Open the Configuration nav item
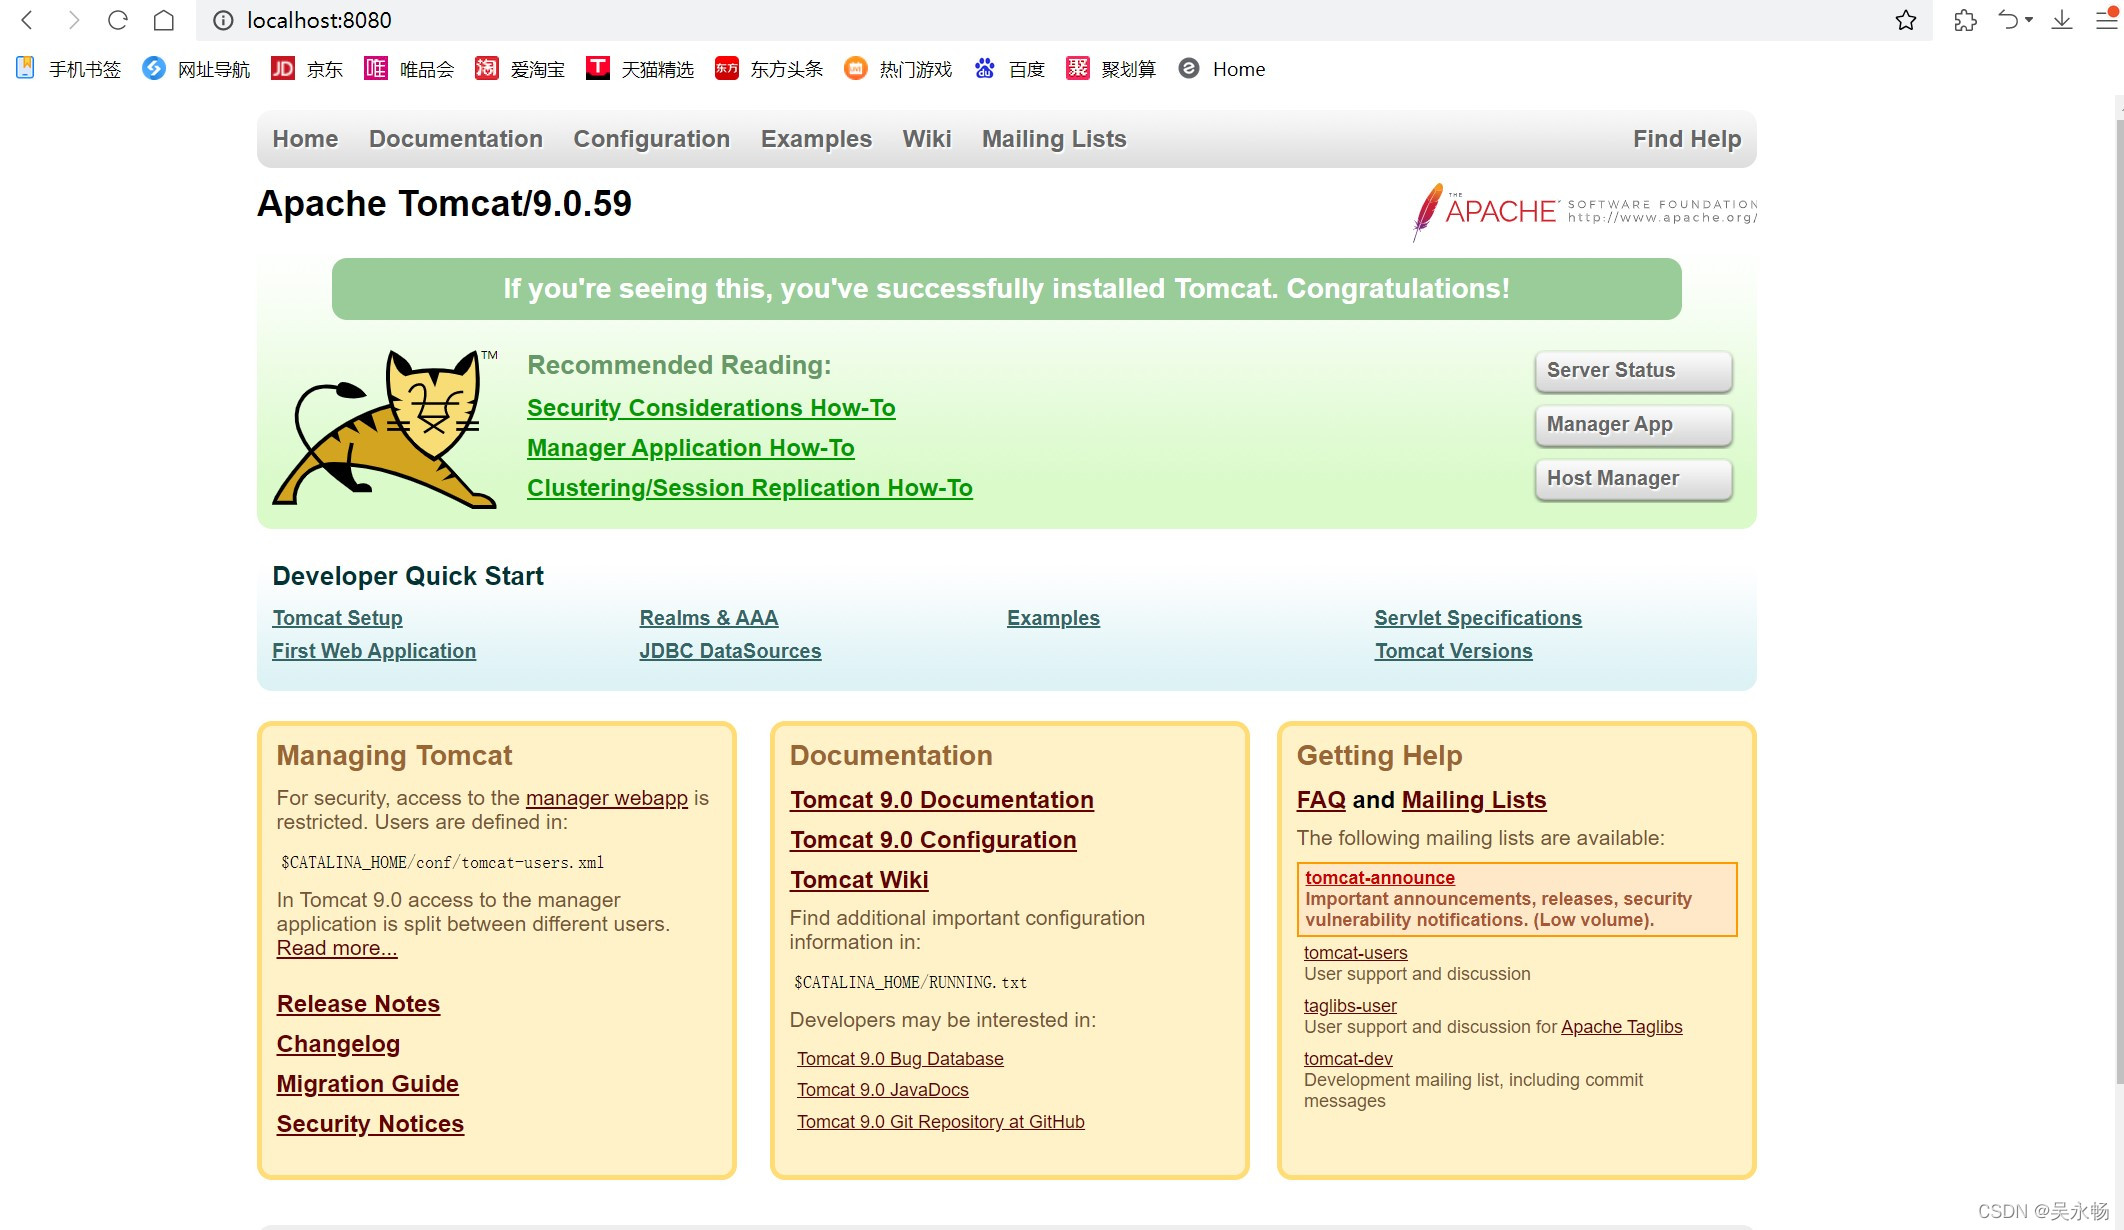2124x1230 pixels. [x=651, y=139]
